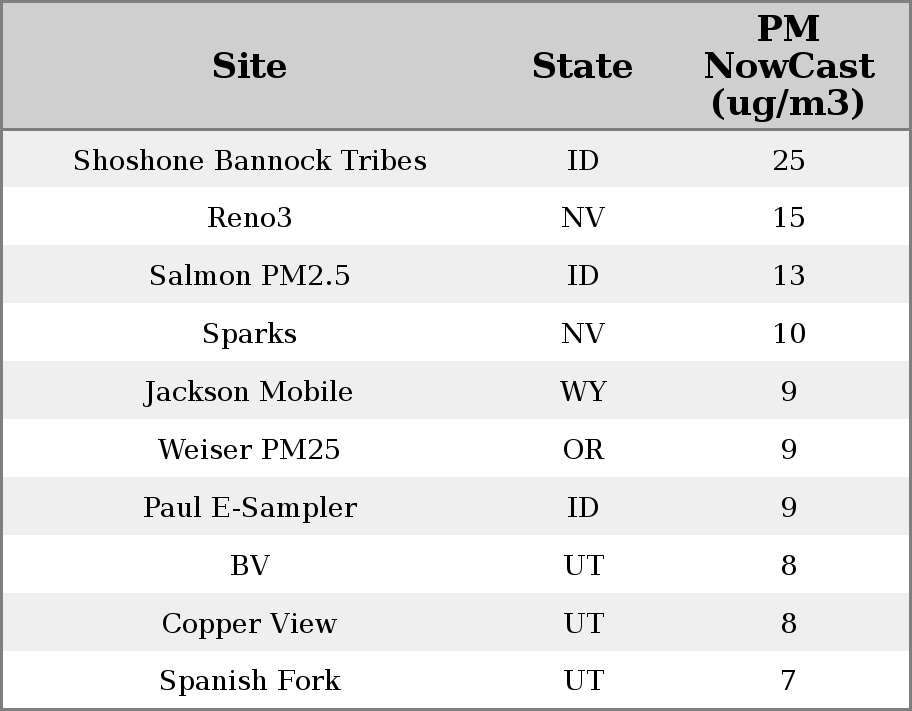Click the Site column header
The height and width of the screenshot is (711, 912).
pos(250,67)
